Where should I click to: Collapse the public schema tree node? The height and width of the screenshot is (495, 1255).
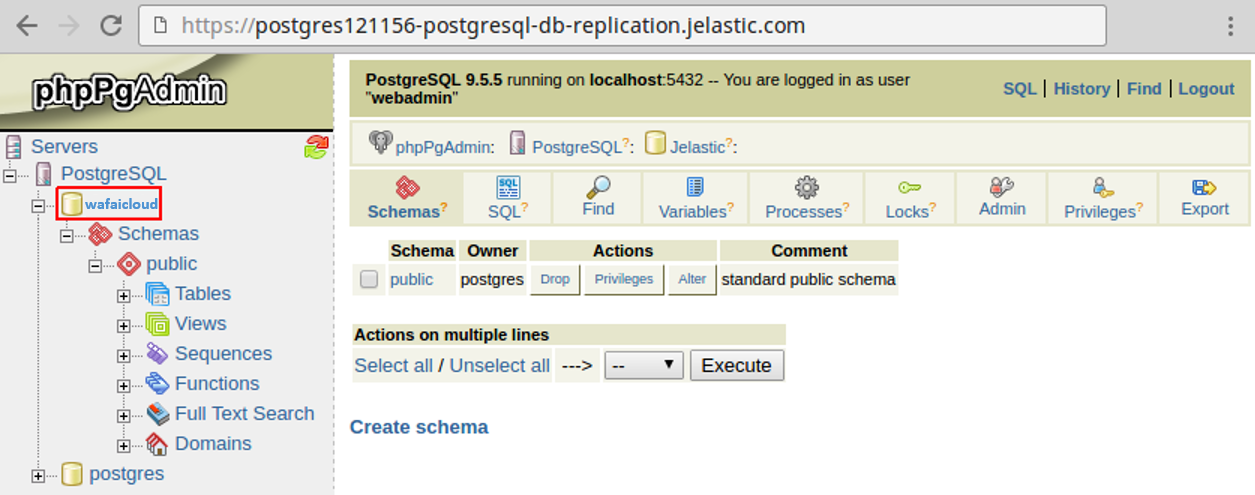pyautogui.click(x=95, y=266)
